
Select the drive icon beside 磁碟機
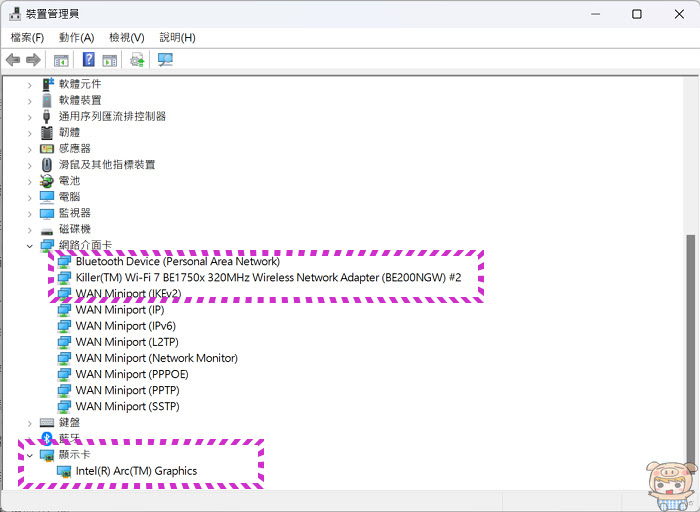[x=47, y=230]
